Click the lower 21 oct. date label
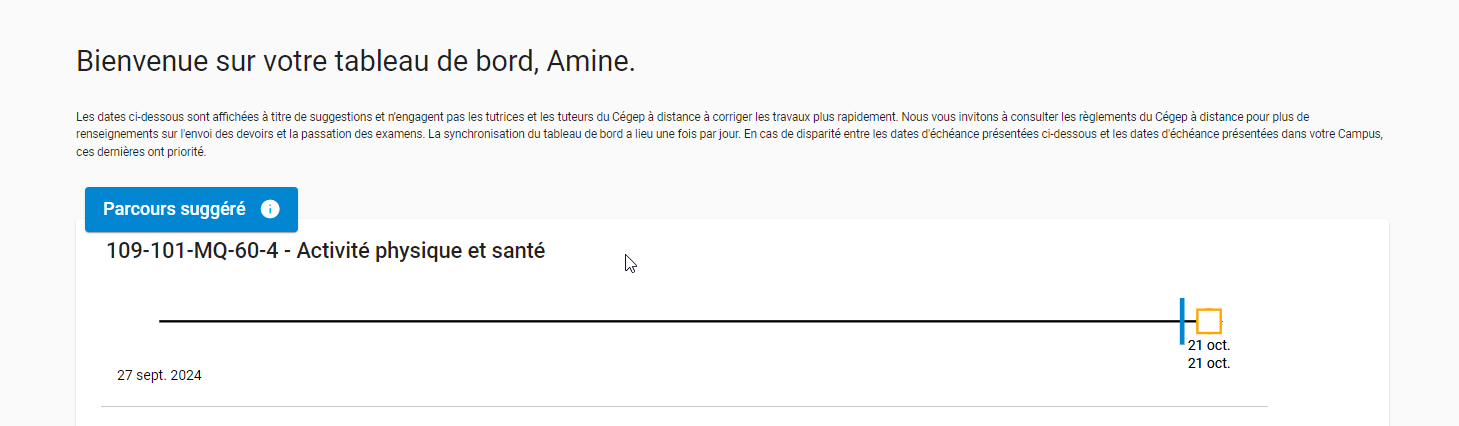1459x426 pixels. tap(1208, 363)
